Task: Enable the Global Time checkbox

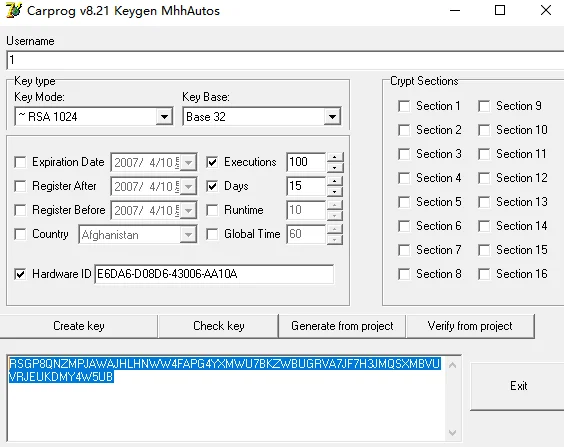Action: (212, 234)
